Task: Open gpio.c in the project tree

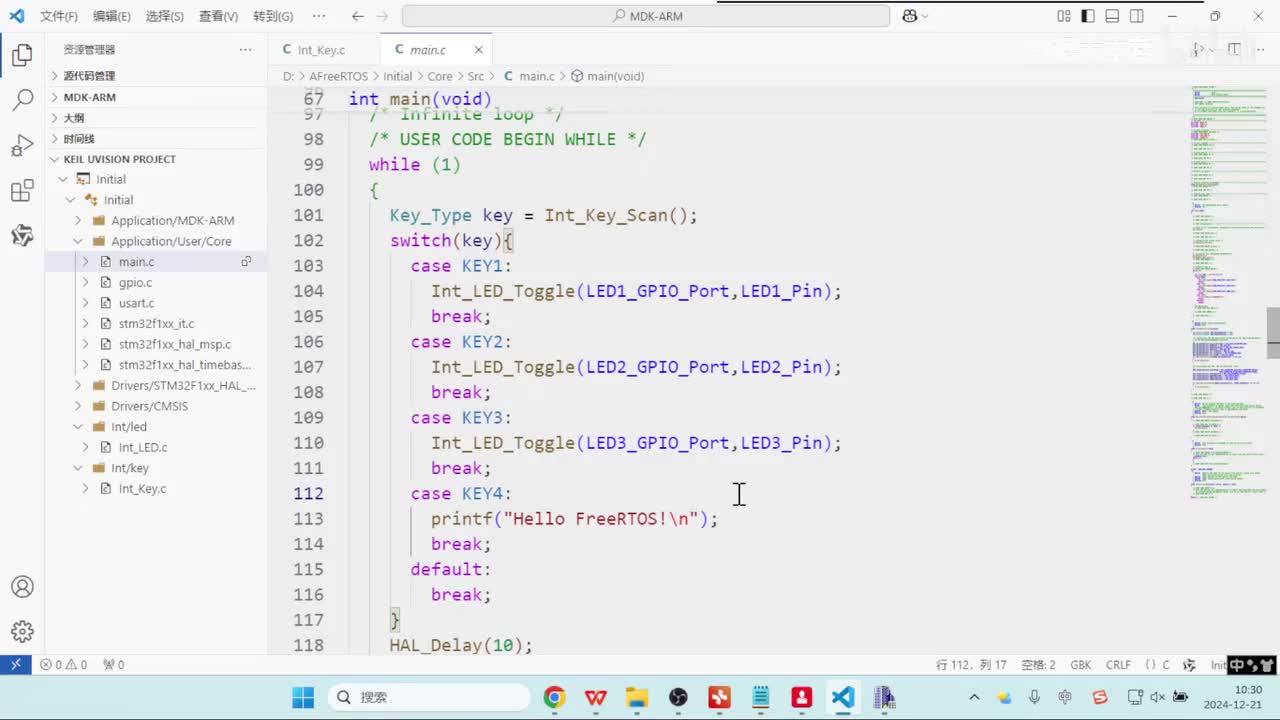Action: coord(135,283)
